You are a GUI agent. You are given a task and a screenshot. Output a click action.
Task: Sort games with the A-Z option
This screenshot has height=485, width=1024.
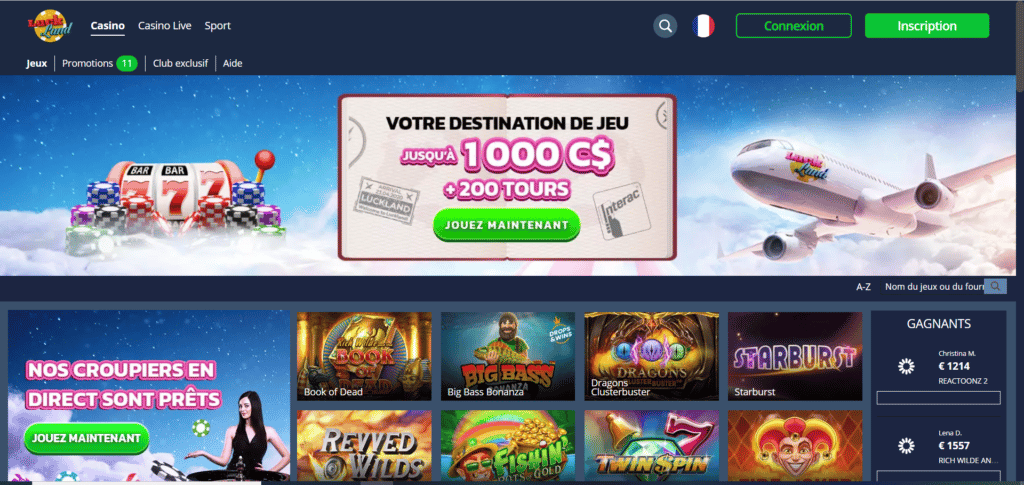pyautogui.click(x=863, y=287)
